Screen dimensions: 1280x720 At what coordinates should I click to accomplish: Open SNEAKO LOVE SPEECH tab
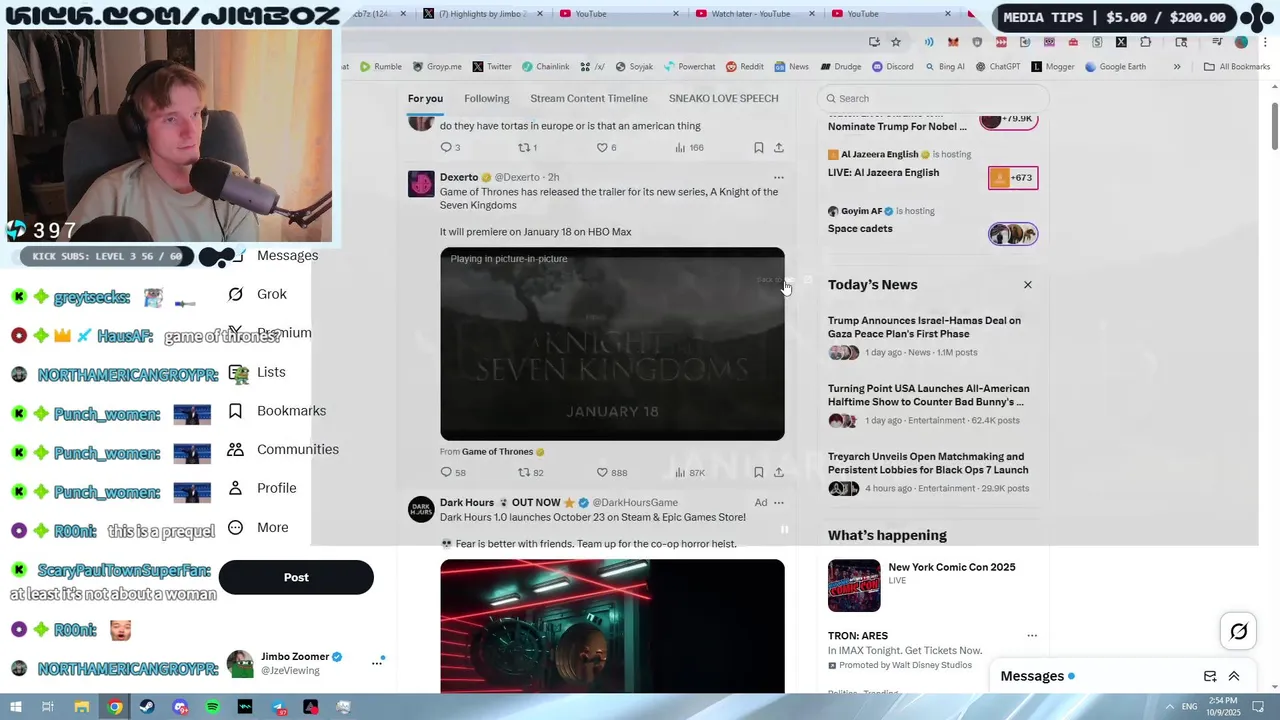[724, 98]
